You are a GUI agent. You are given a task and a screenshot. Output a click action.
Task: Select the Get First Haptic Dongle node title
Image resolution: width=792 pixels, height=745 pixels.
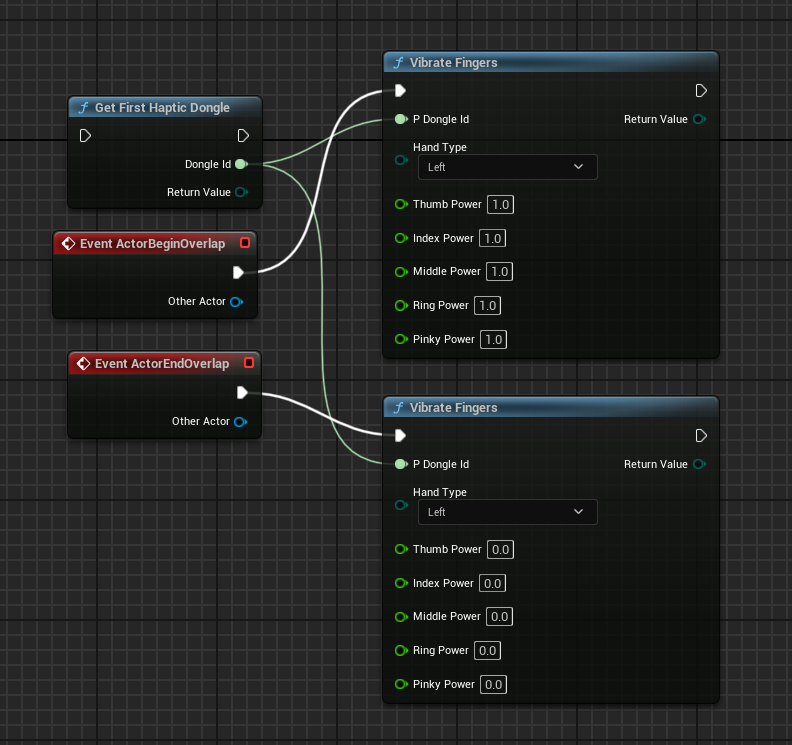(162, 107)
